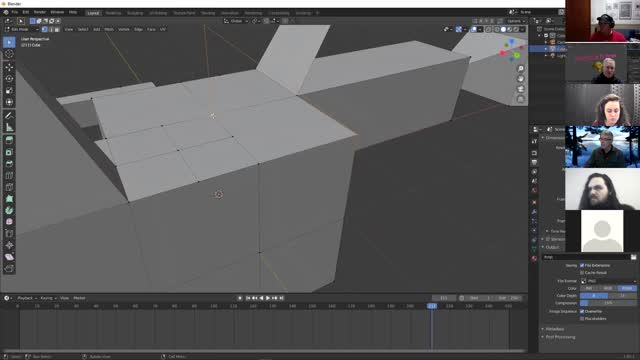Viewport: 640px width, 360px height.
Task: Toggle viewport overlays display
Action: (x=473, y=29)
